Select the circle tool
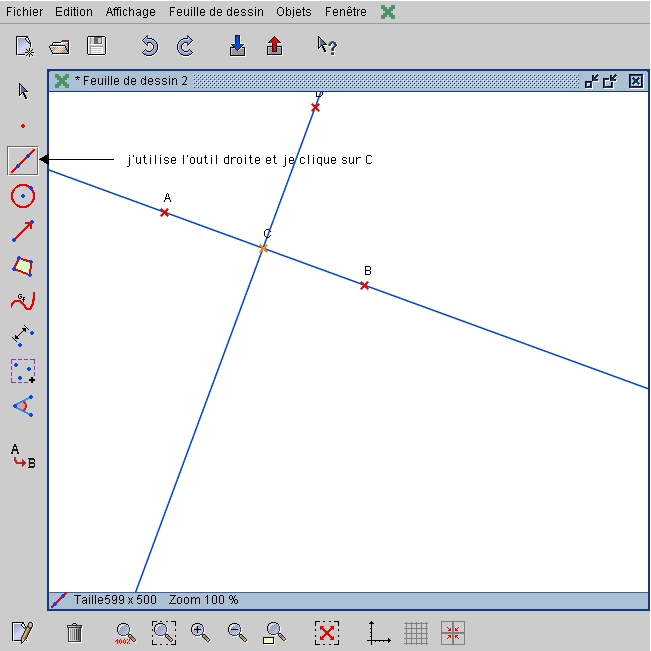This screenshot has height=651, width=651. tap(23, 196)
